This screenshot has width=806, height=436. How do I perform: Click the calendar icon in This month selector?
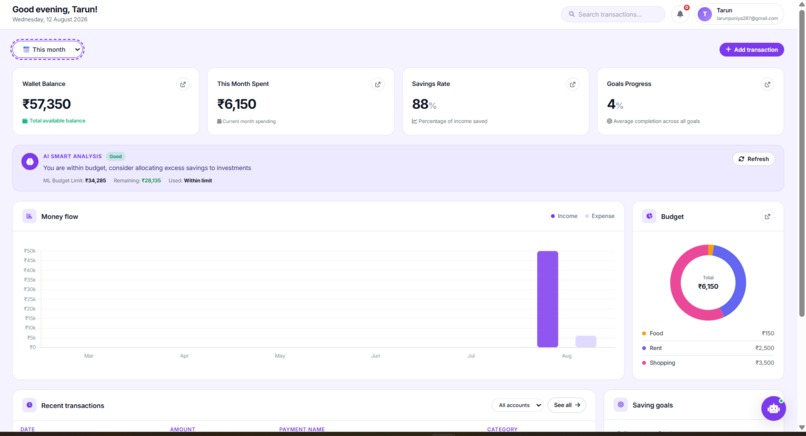[26, 49]
